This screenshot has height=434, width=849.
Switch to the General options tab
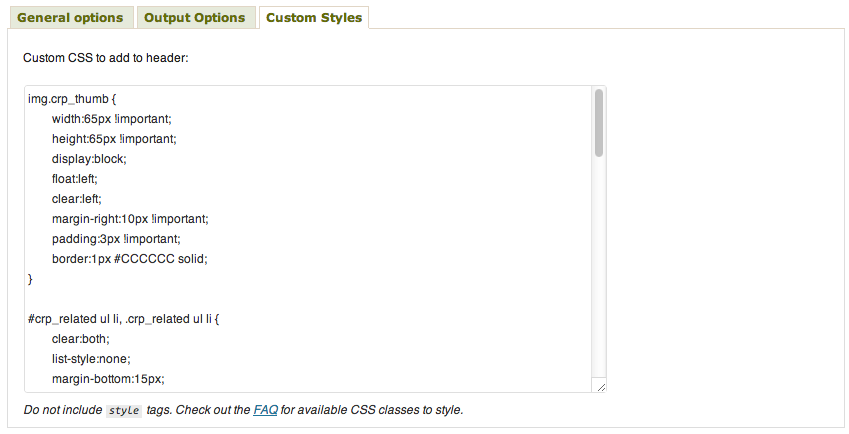point(70,18)
